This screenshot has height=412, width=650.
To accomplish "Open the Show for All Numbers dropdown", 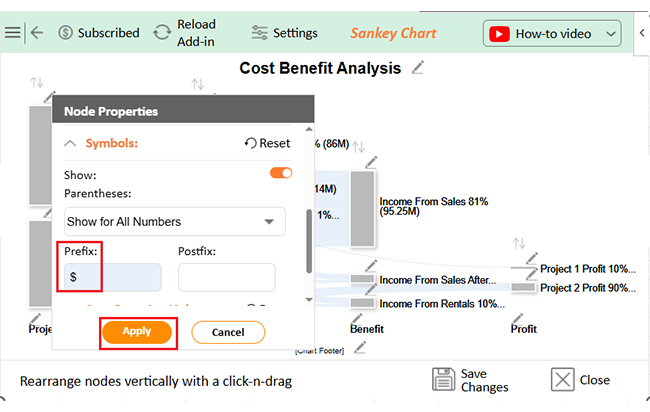I will pos(175,222).
